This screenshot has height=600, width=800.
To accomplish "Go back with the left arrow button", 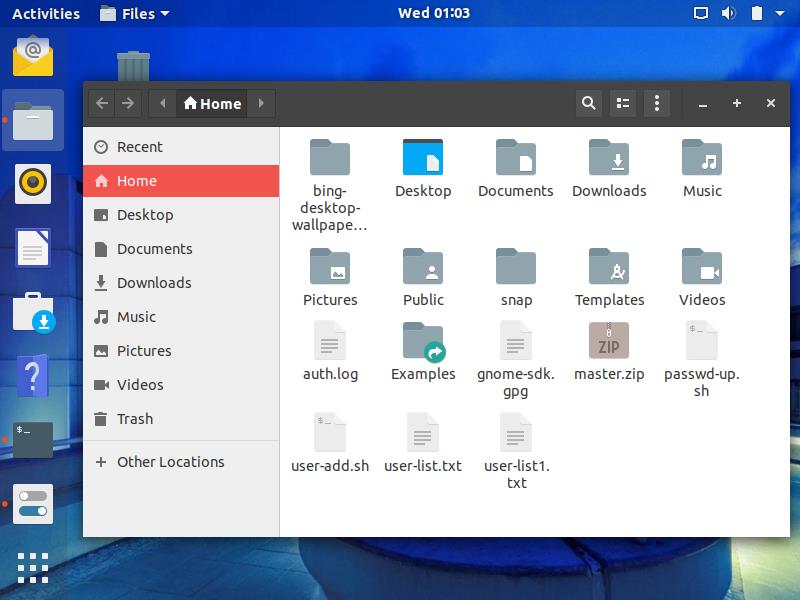I will click(102, 104).
